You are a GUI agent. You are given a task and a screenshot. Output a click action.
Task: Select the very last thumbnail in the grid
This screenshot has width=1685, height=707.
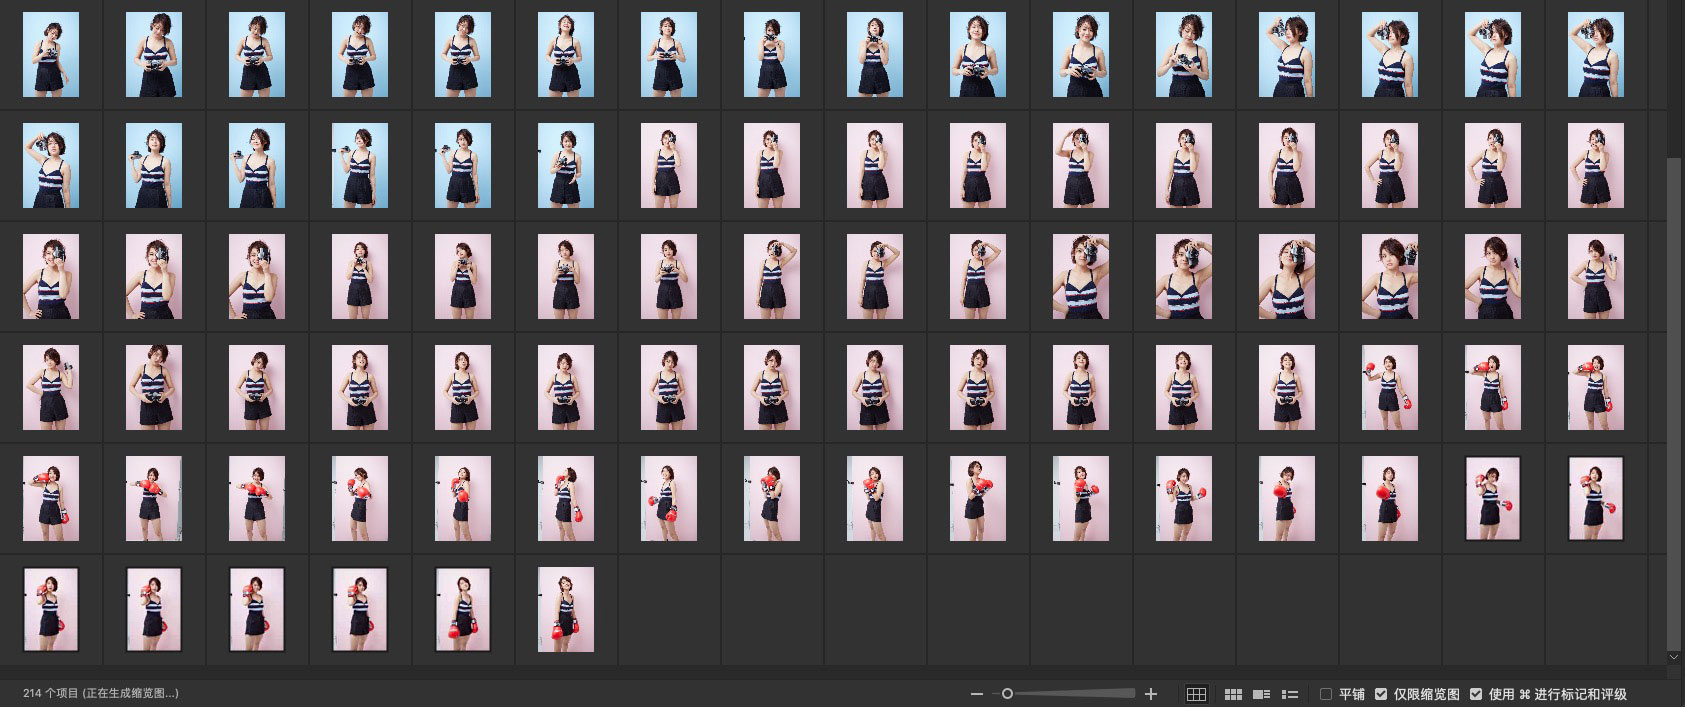click(565, 610)
